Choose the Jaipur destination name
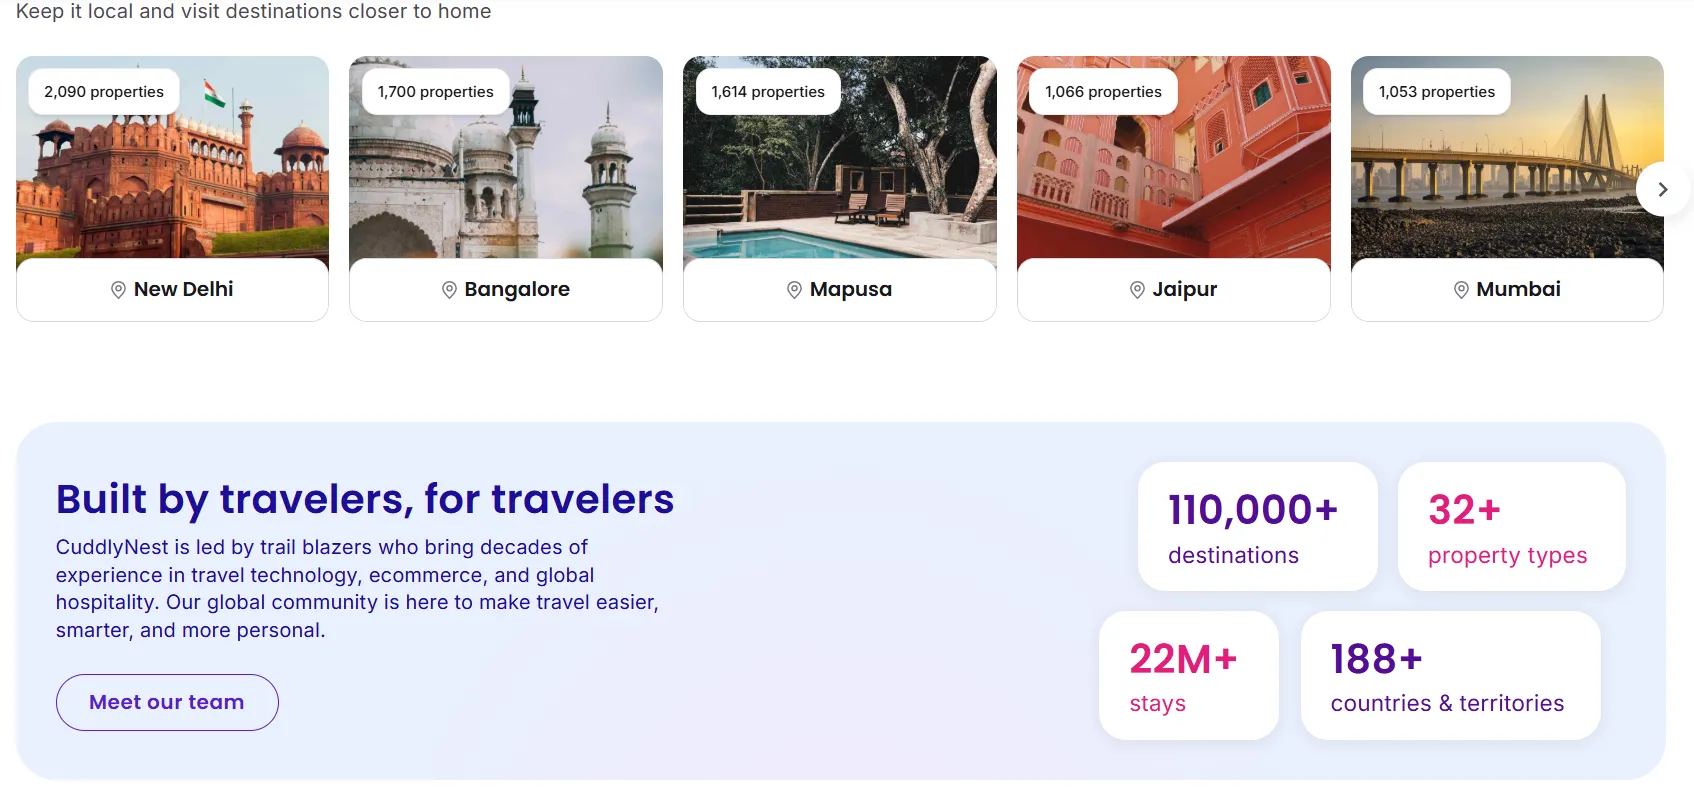Screen dimensions: 1694x797 [1184, 289]
